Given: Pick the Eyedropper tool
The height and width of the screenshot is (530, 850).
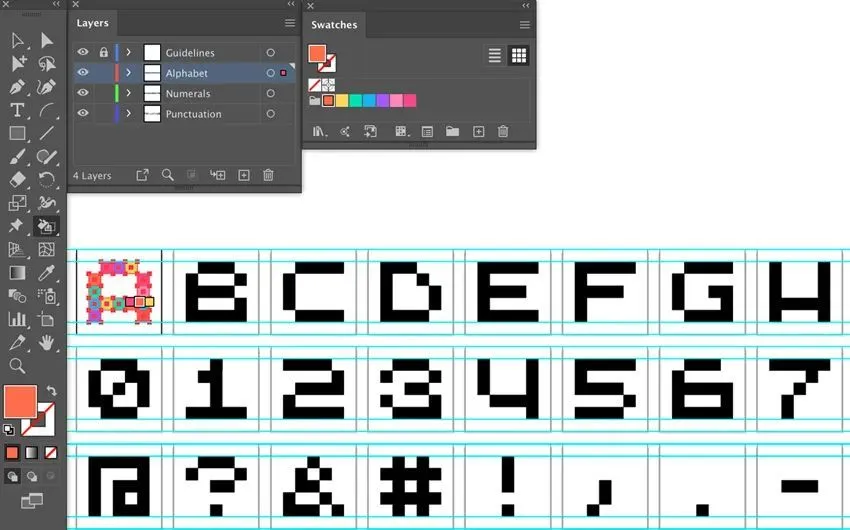Looking at the screenshot, I should tap(47, 273).
